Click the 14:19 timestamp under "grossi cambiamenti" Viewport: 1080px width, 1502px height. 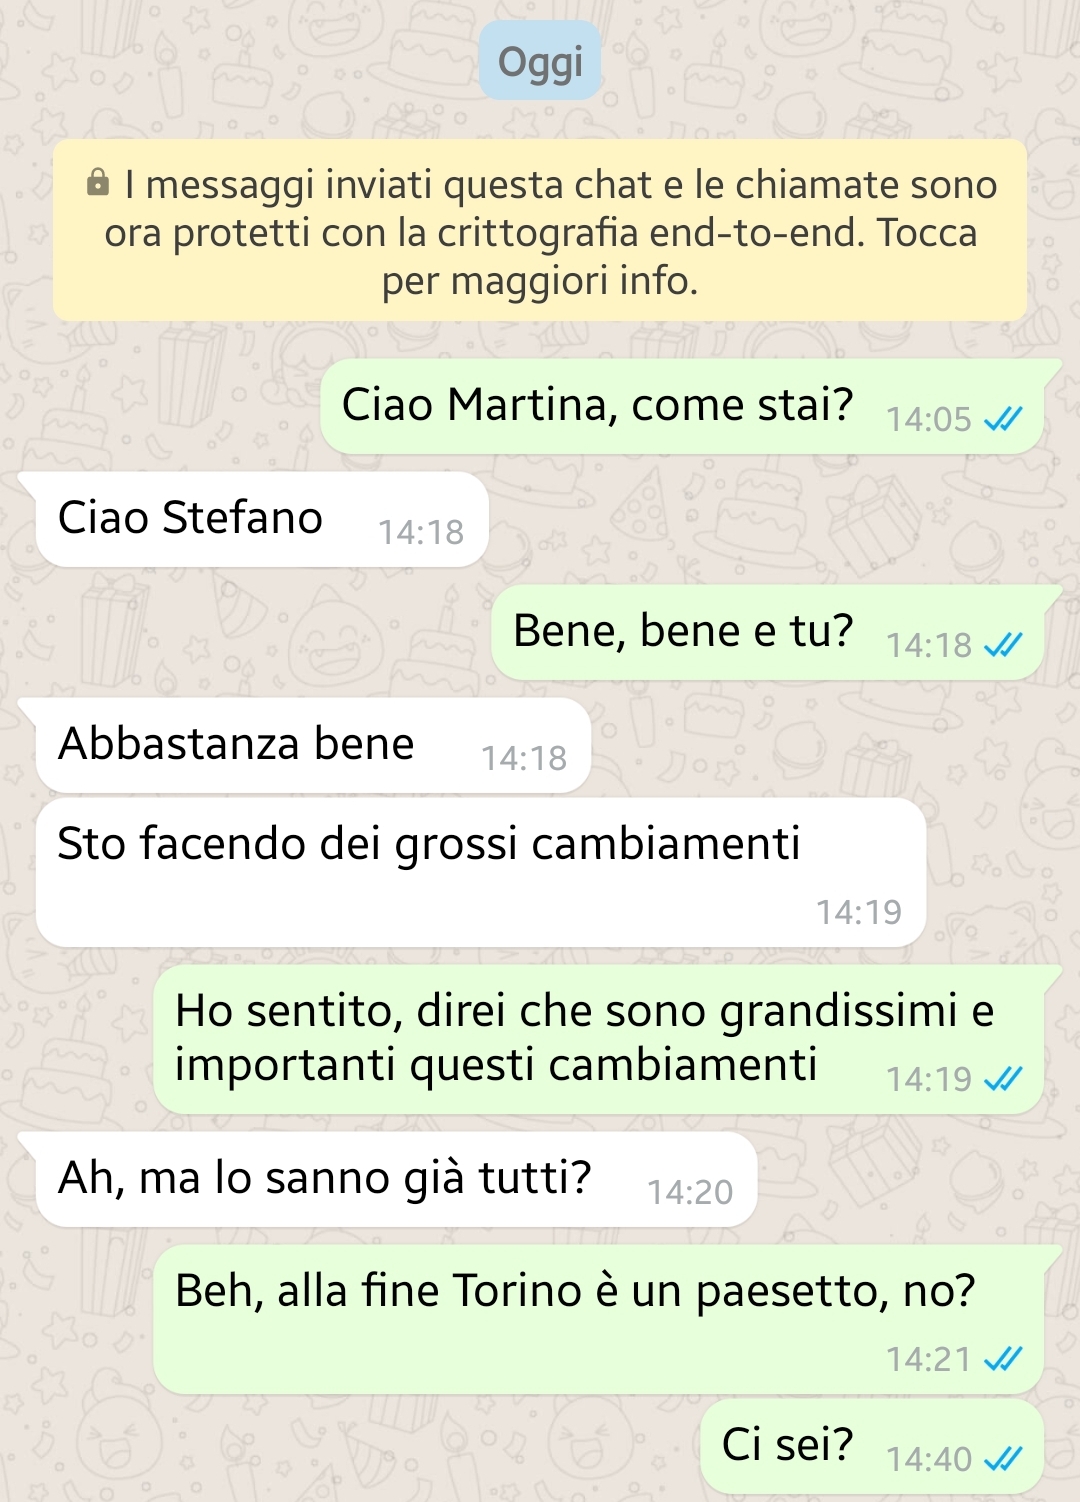[x=859, y=912]
